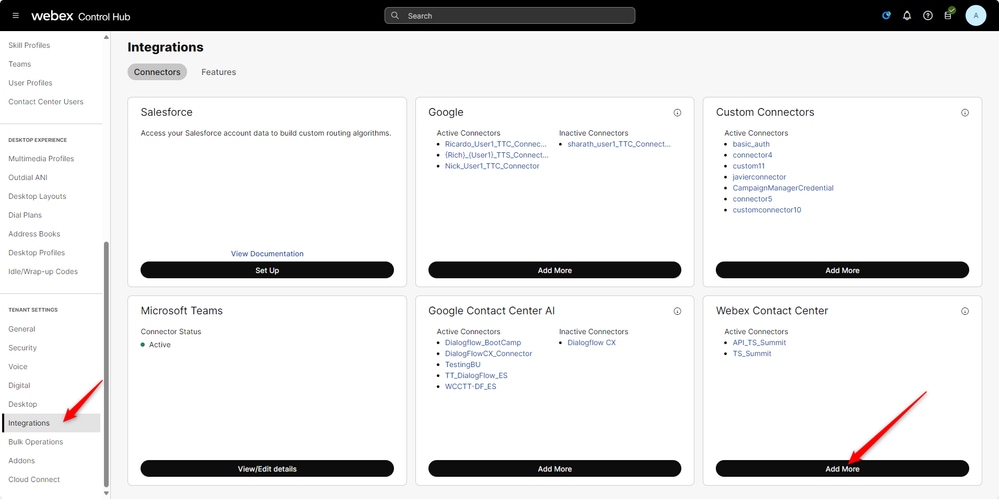Open Bulk Operations
Screen dimensions: 999x499
(36, 442)
